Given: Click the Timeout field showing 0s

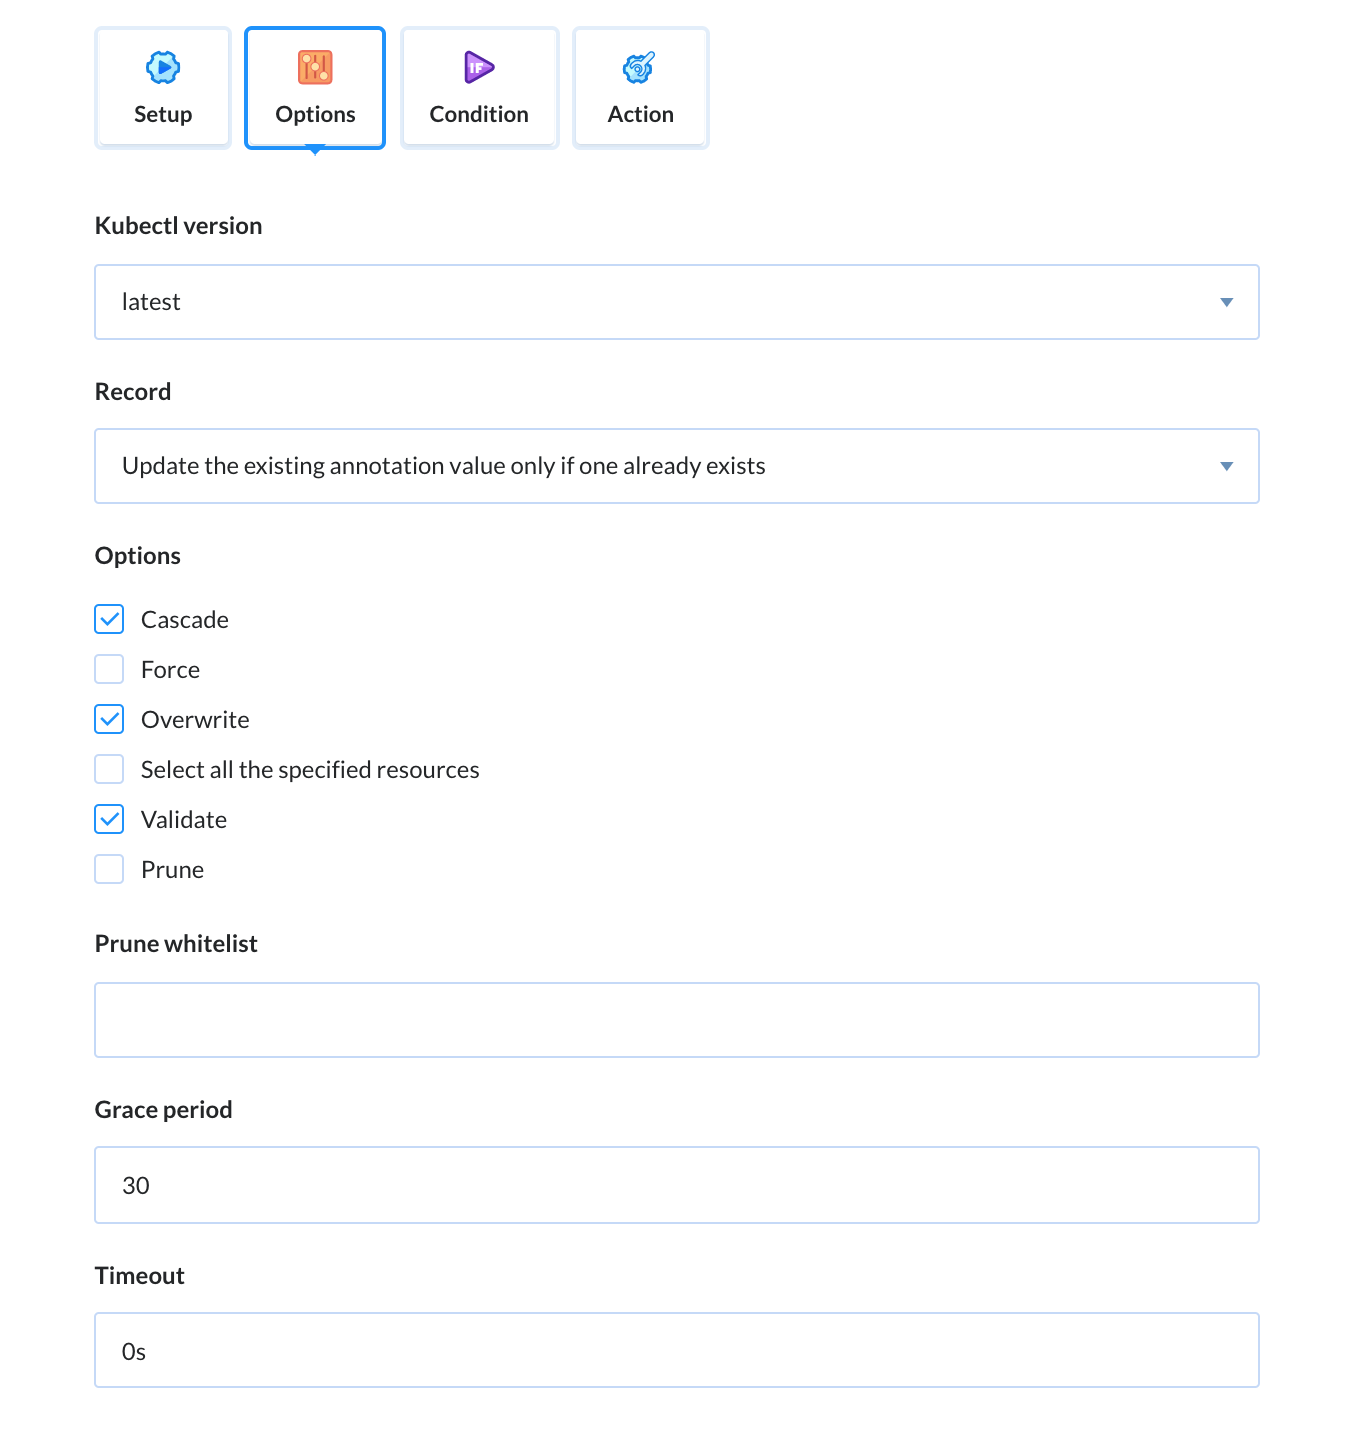Looking at the screenshot, I should (677, 1350).
